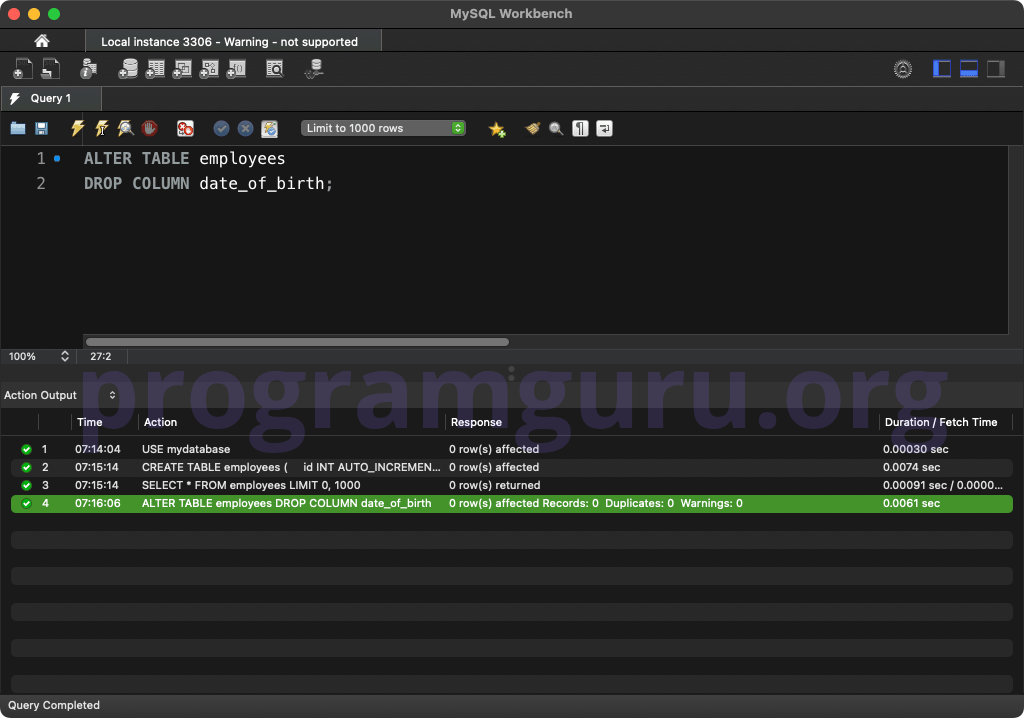This screenshot has width=1024, height=718.
Task: Create a new SQL tab icon
Action: pyautogui.click(x=23, y=69)
